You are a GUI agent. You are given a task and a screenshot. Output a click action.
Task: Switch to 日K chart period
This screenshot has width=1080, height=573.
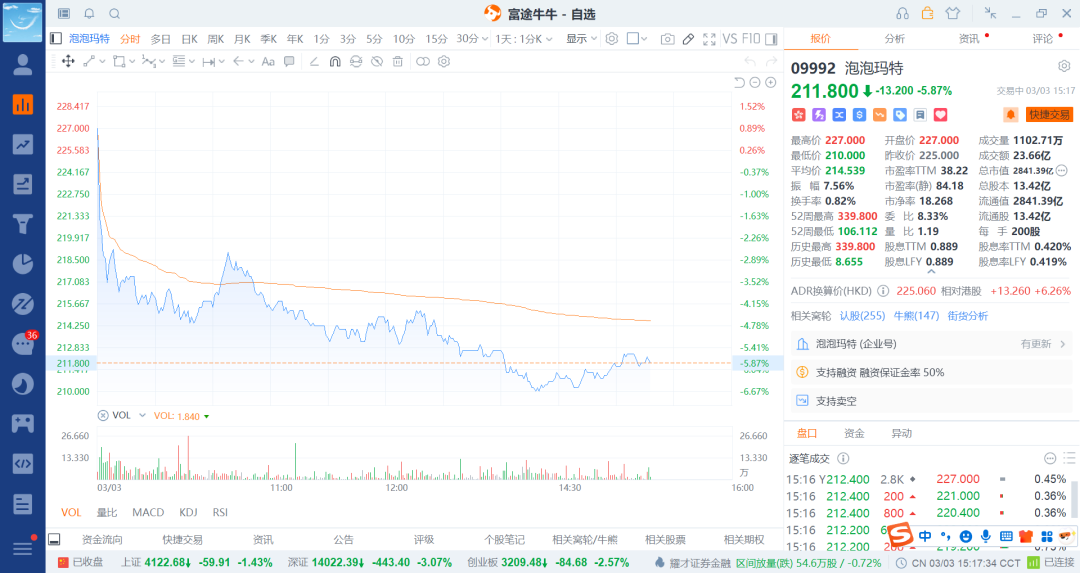click(189, 39)
